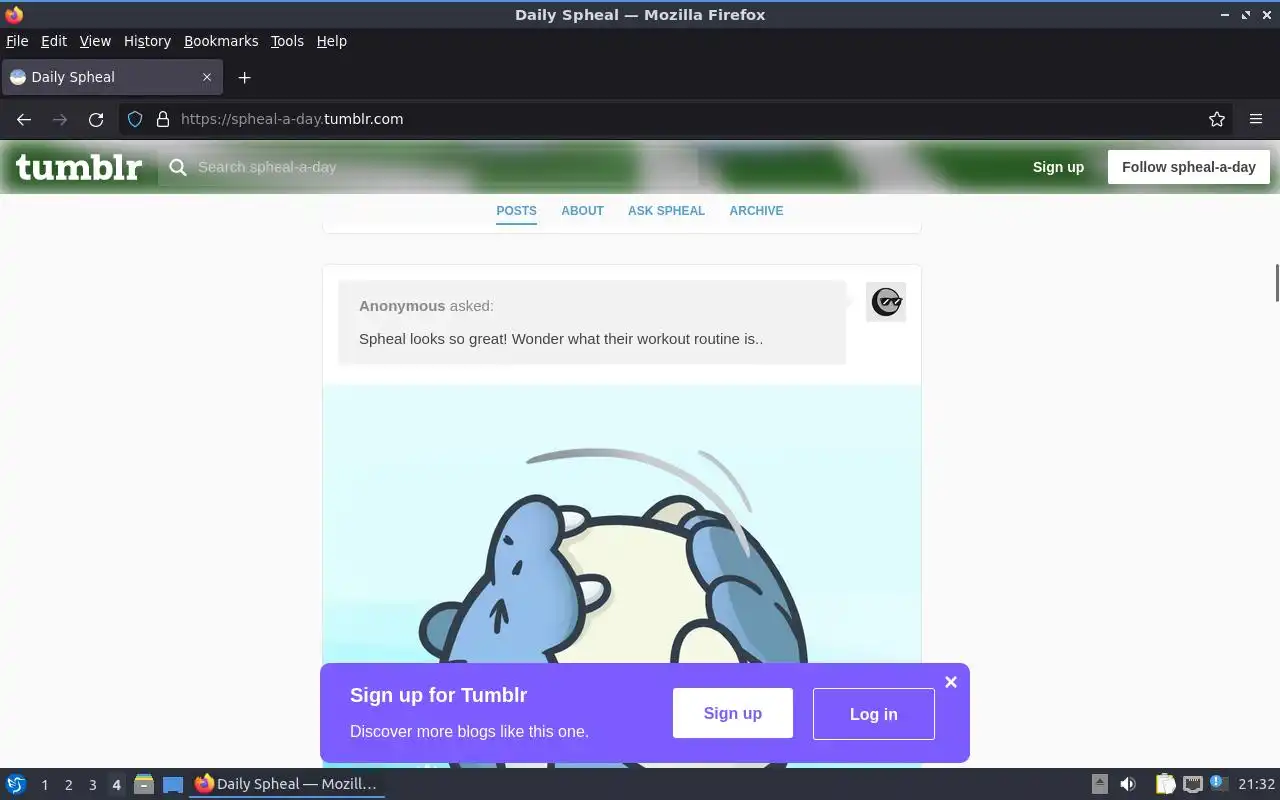This screenshot has width=1280, height=800.
Task: Open the History menu
Action: point(147,41)
